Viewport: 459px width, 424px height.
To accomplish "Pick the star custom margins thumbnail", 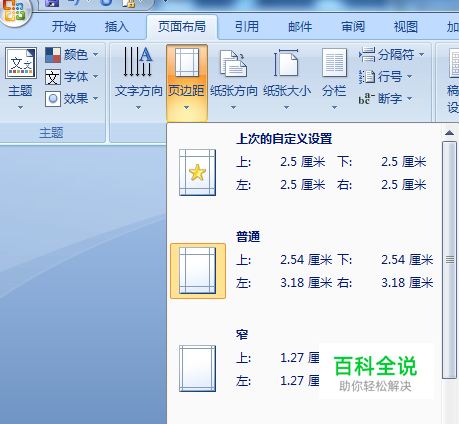I will [x=197, y=172].
